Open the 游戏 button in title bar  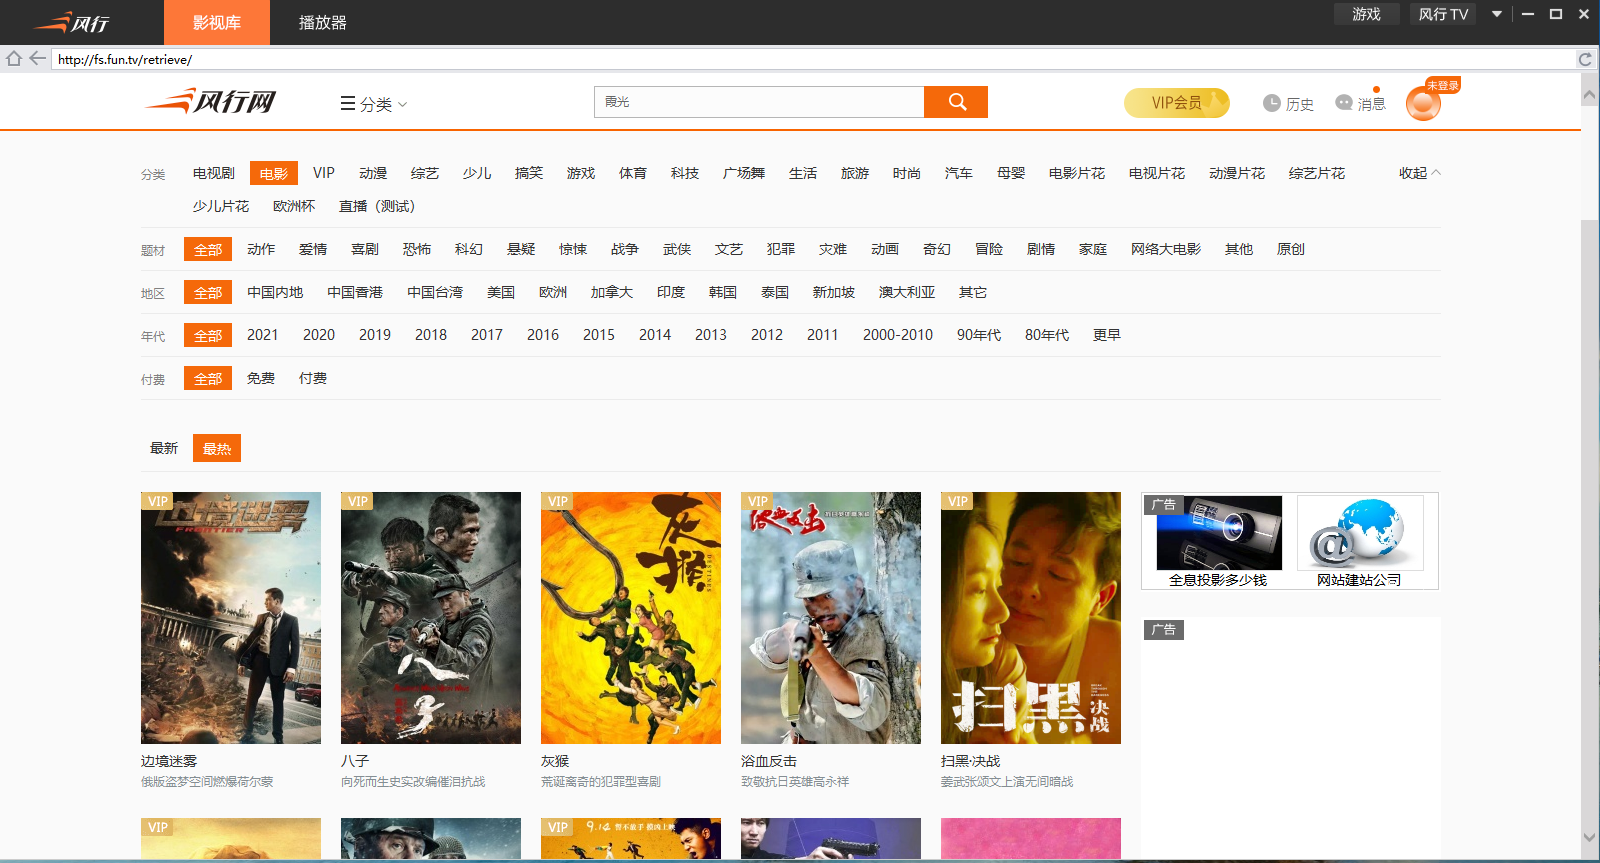pos(1366,14)
